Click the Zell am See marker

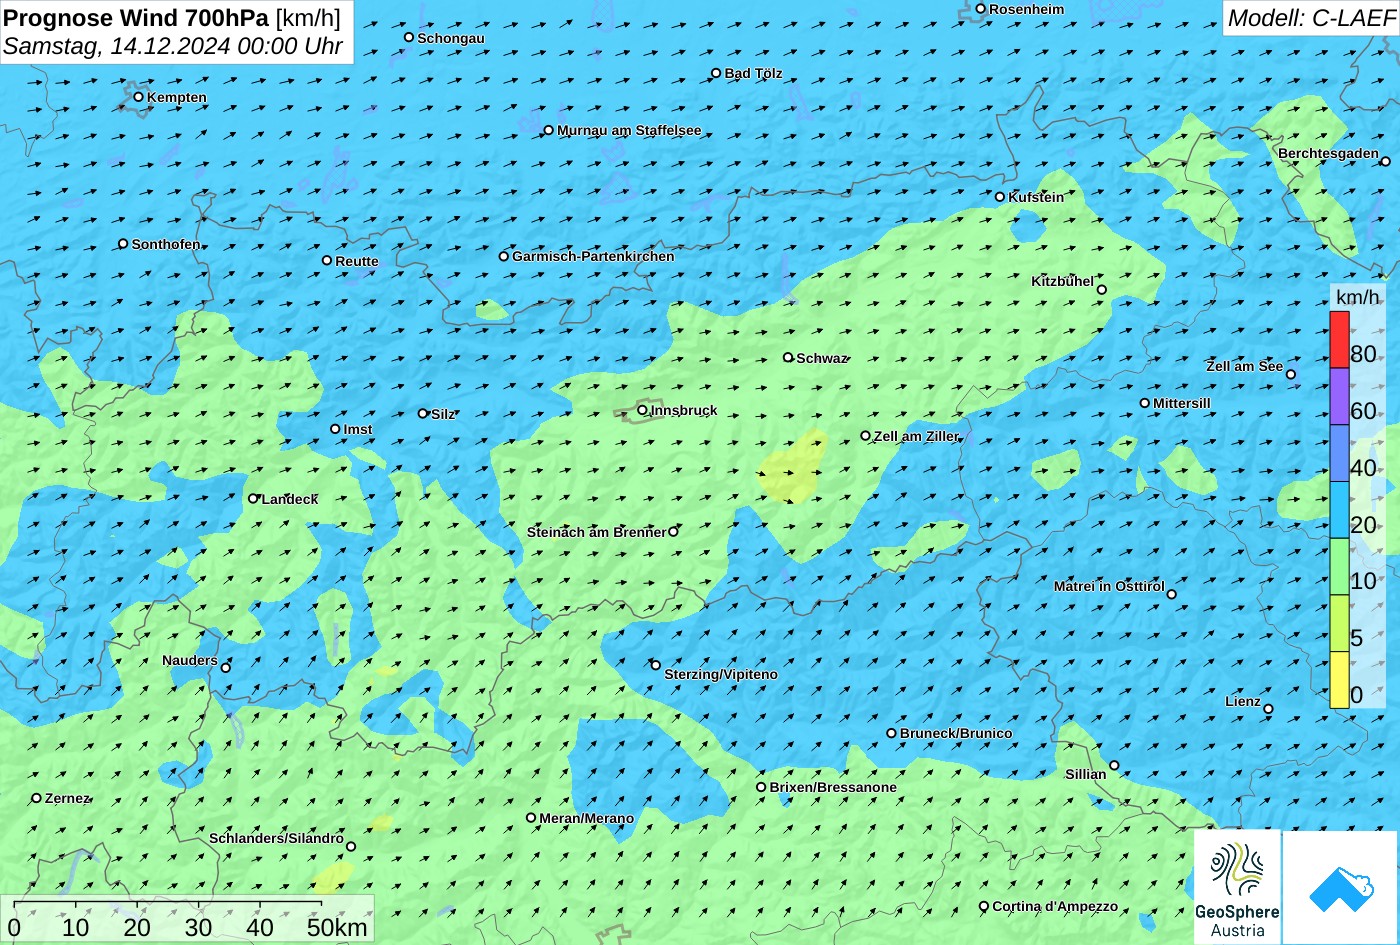[x=1290, y=374]
